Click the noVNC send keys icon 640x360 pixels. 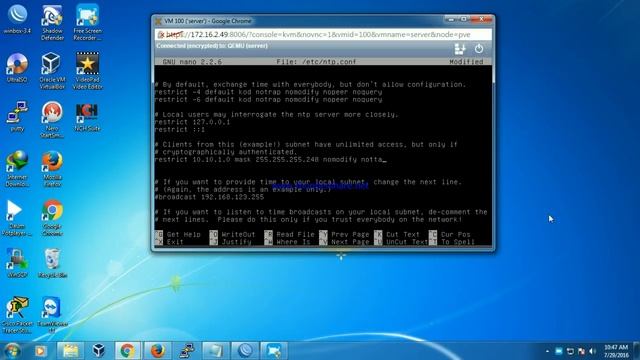(460, 49)
